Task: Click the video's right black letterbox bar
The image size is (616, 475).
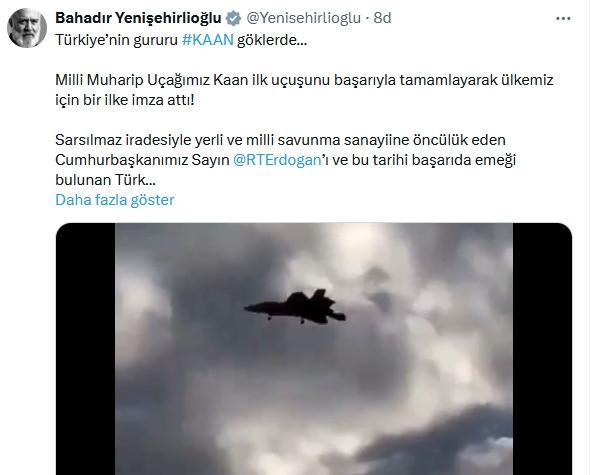Action: tap(542, 349)
